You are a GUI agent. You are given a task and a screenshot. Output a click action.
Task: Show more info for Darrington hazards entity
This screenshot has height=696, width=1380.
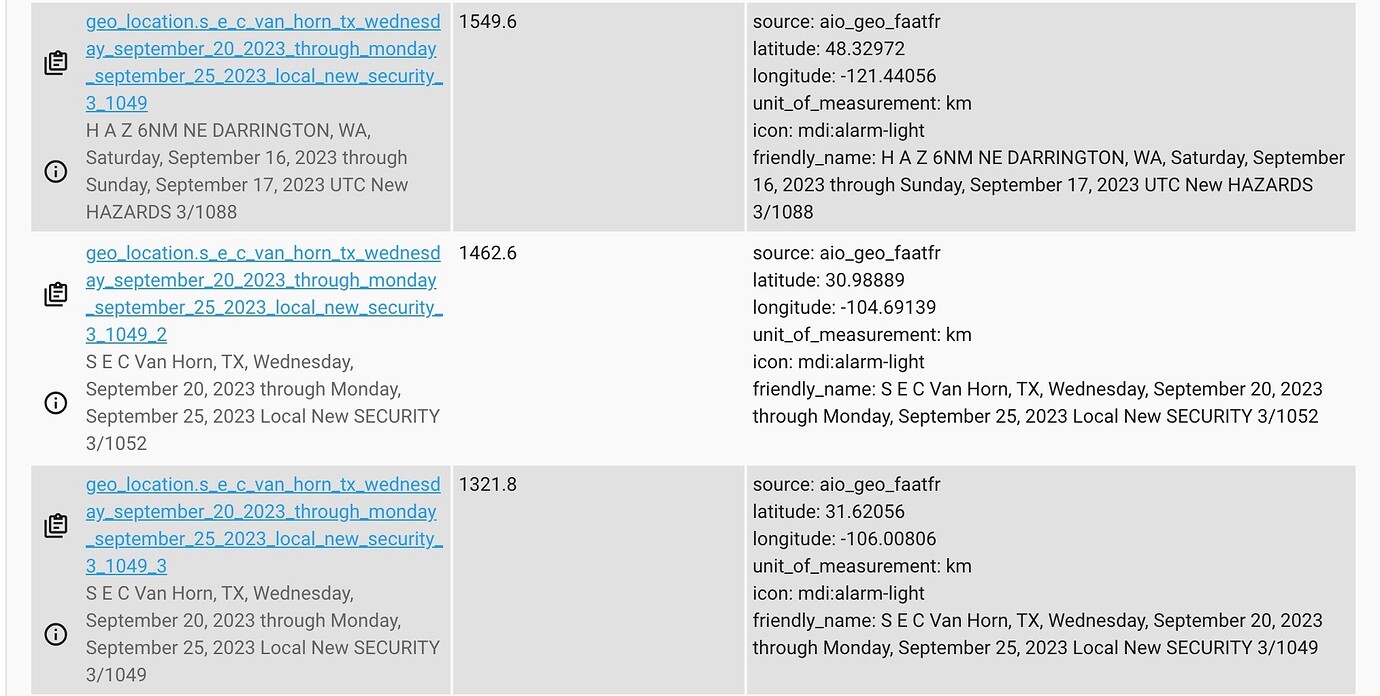pyautogui.click(x=56, y=171)
